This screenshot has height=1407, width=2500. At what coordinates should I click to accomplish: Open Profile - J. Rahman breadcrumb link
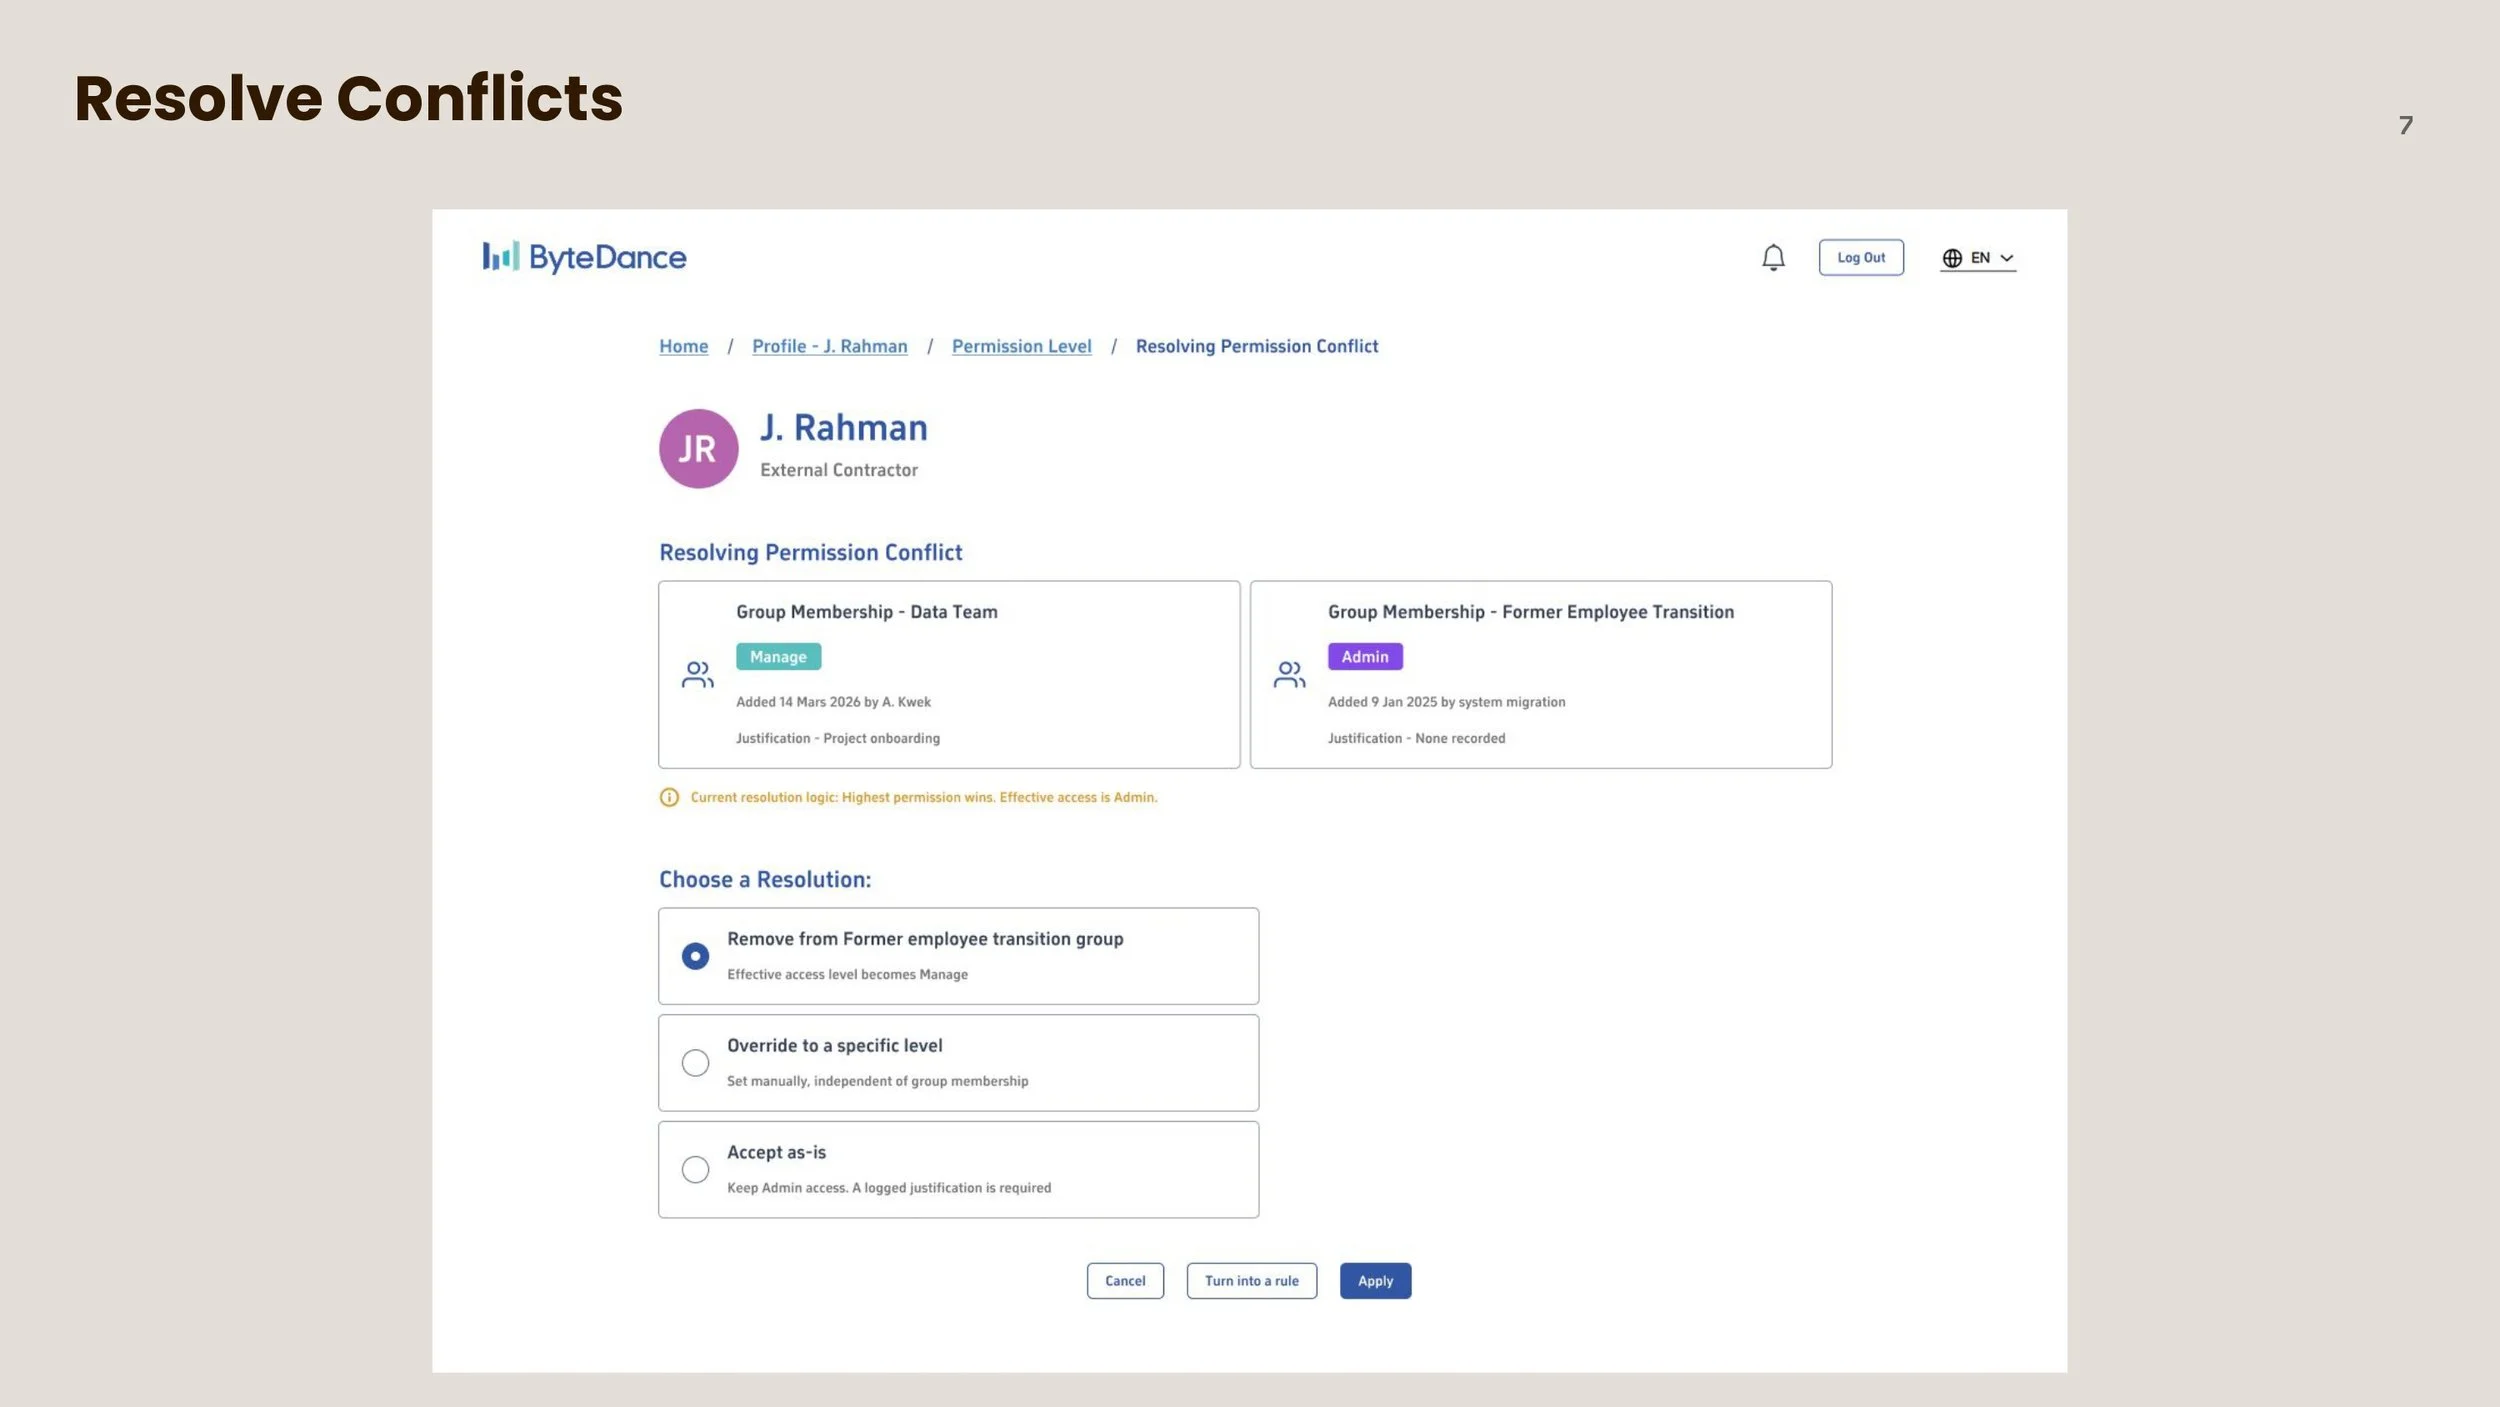pos(830,346)
